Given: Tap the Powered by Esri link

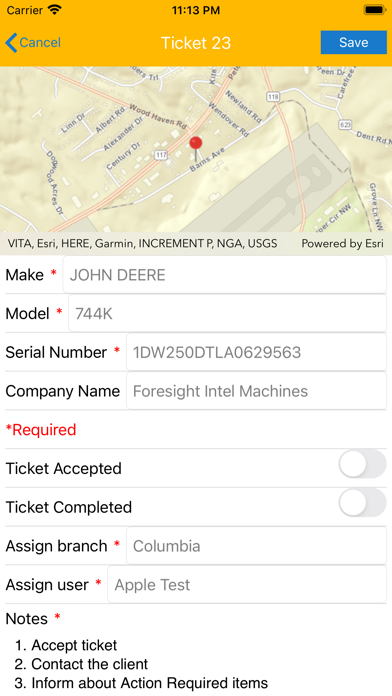Looking at the screenshot, I should coord(342,243).
